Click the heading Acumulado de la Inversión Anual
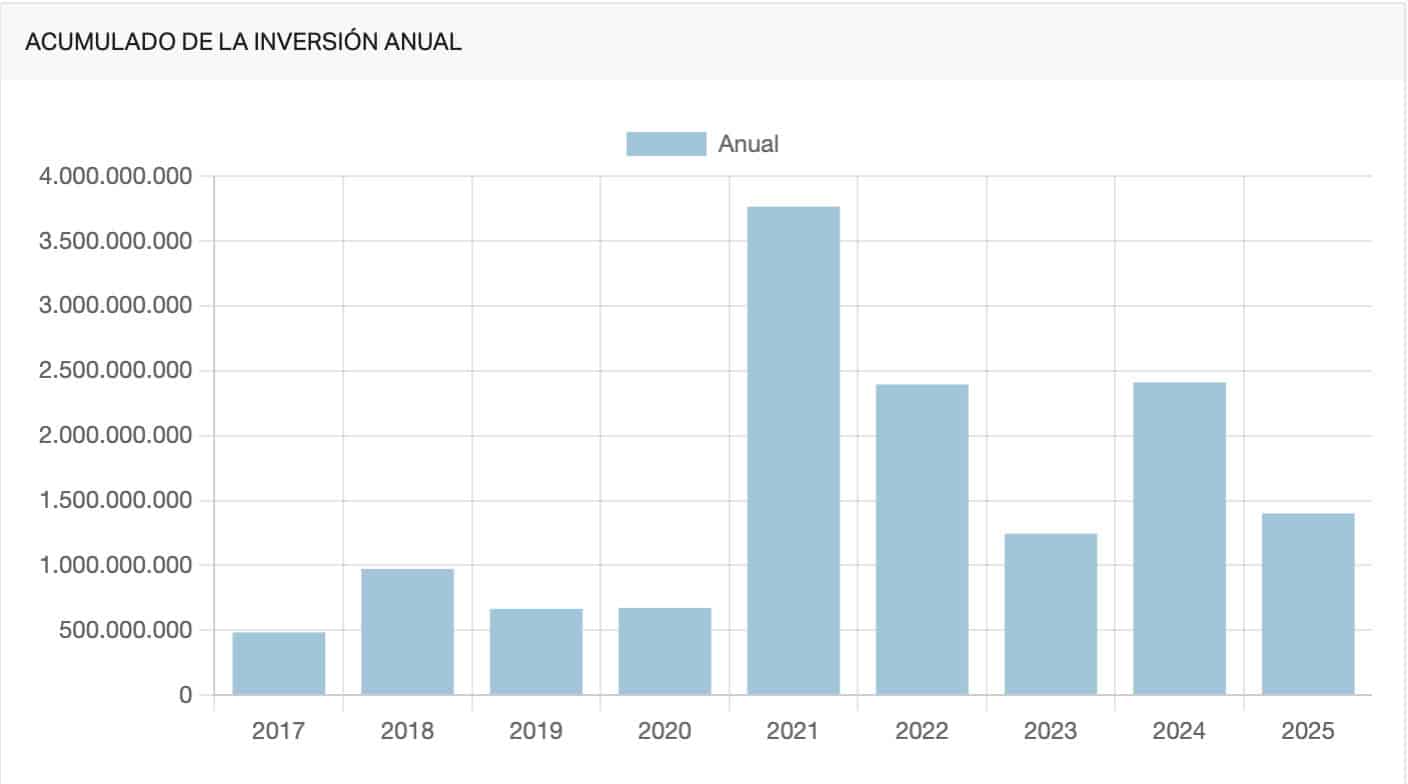 (243, 42)
